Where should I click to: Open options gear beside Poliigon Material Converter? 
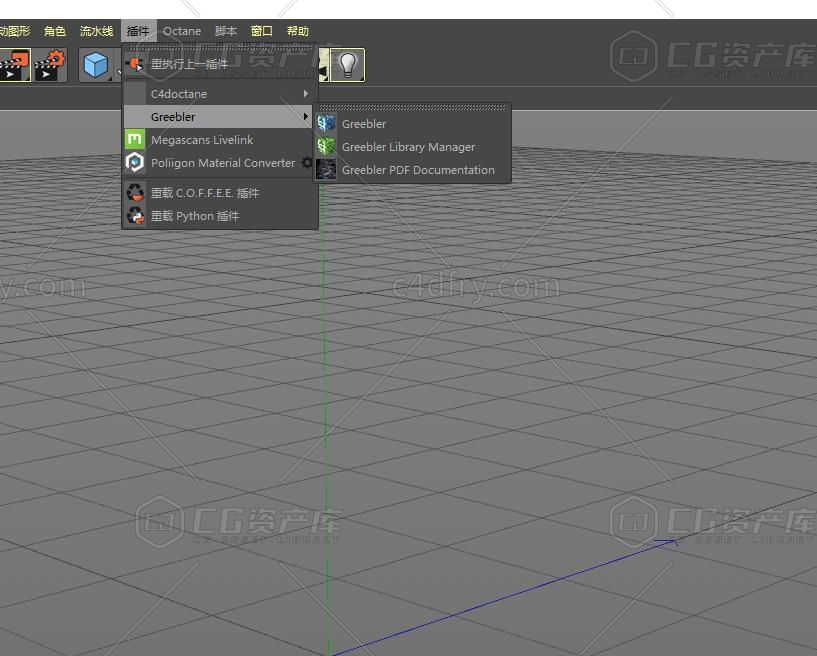[x=307, y=163]
